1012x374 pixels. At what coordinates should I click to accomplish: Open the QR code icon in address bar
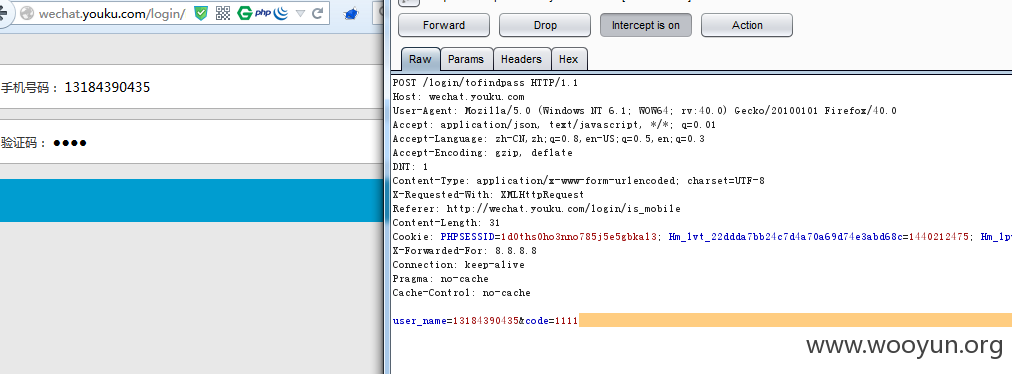point(223,13)
